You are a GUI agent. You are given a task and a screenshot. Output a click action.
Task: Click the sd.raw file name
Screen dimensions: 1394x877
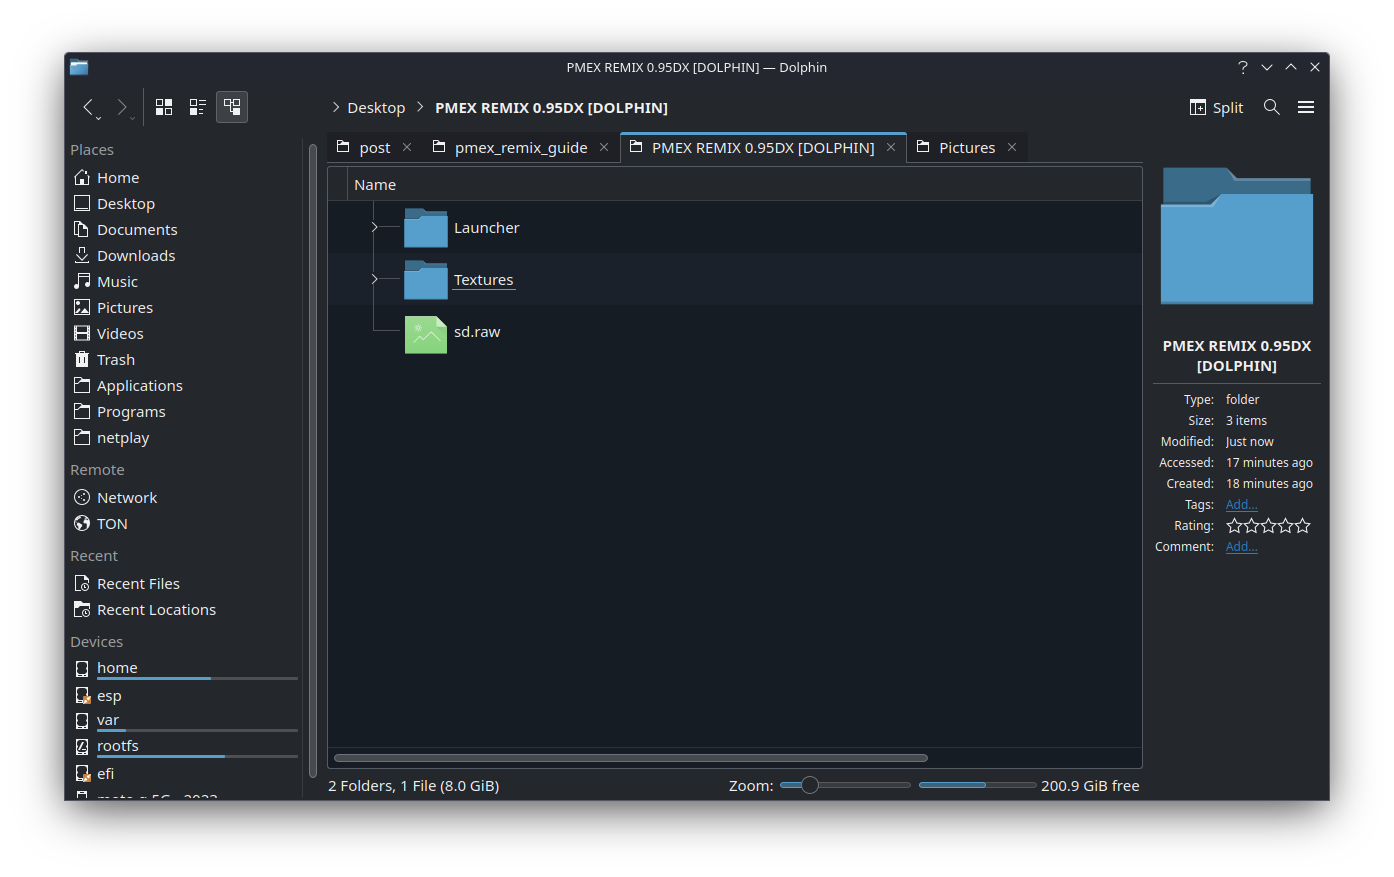click(x=477, y=332)
